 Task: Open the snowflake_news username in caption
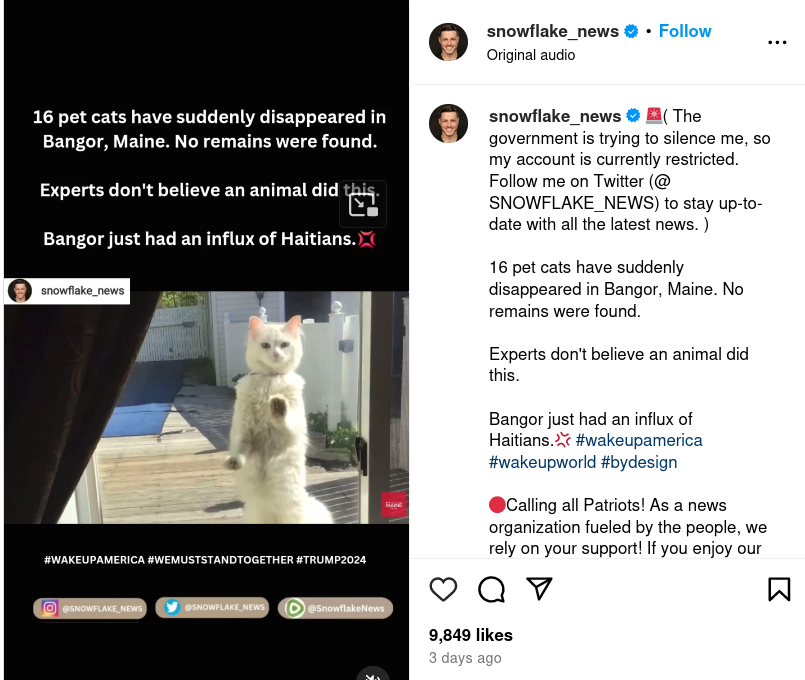point(555,116)
